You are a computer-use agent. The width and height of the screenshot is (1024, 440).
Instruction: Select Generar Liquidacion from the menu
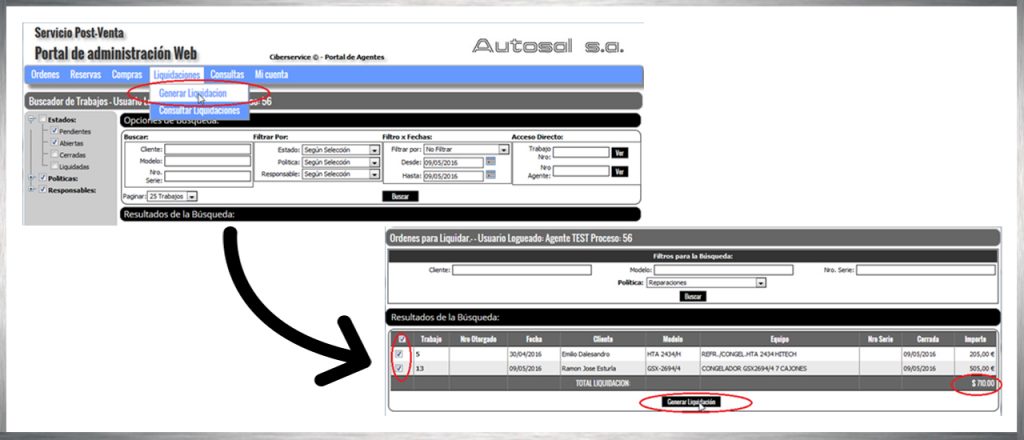coord(192,93)
